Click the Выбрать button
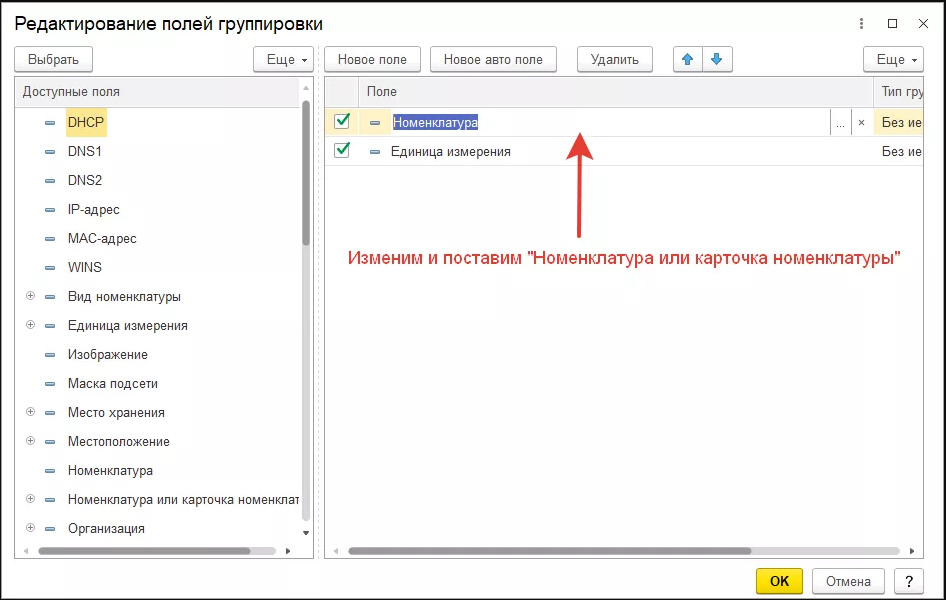Image resolution: width=946 pixels, height=600 pixels. coord(54,59)
